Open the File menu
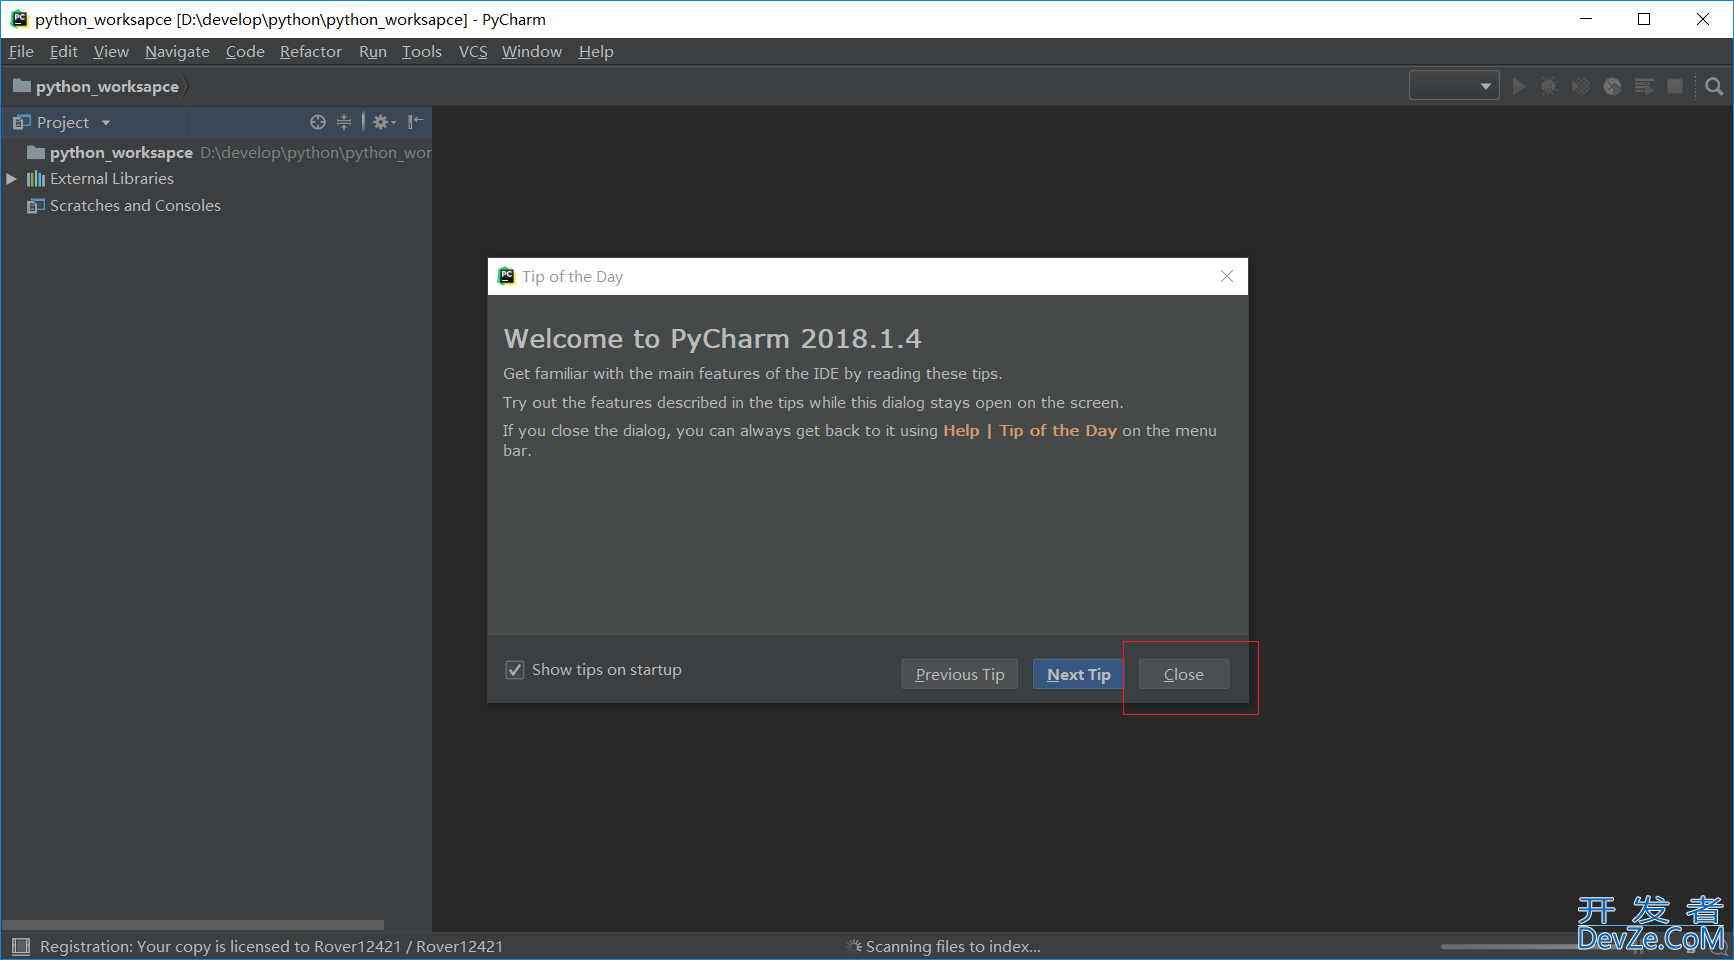This screenshot has height=960, width=1734. (21, 52)
